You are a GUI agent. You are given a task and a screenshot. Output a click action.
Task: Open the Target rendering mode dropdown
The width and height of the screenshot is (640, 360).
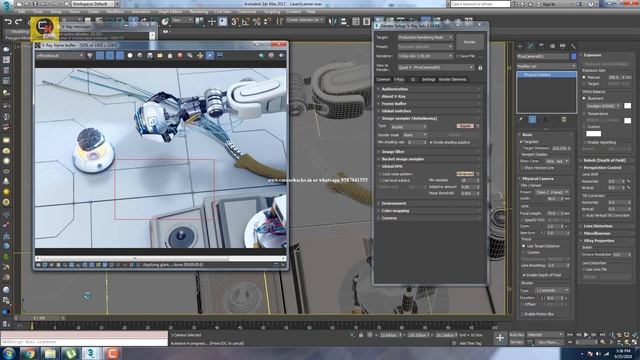[425, 37]
